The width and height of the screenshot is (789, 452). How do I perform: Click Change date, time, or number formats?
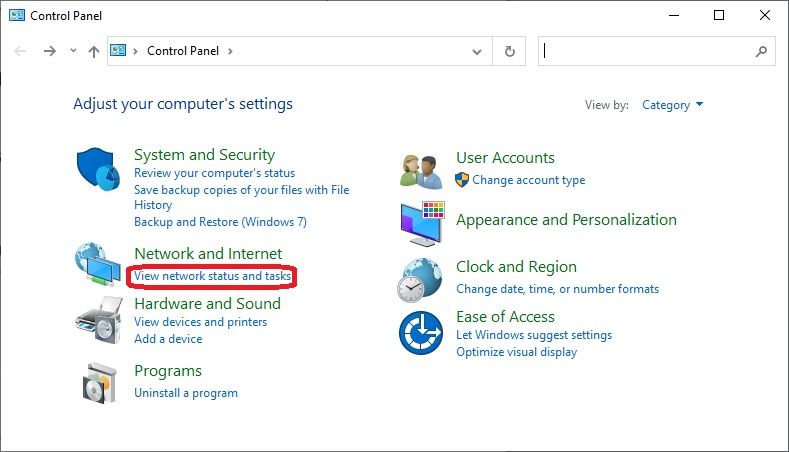[x=558, y=289]
